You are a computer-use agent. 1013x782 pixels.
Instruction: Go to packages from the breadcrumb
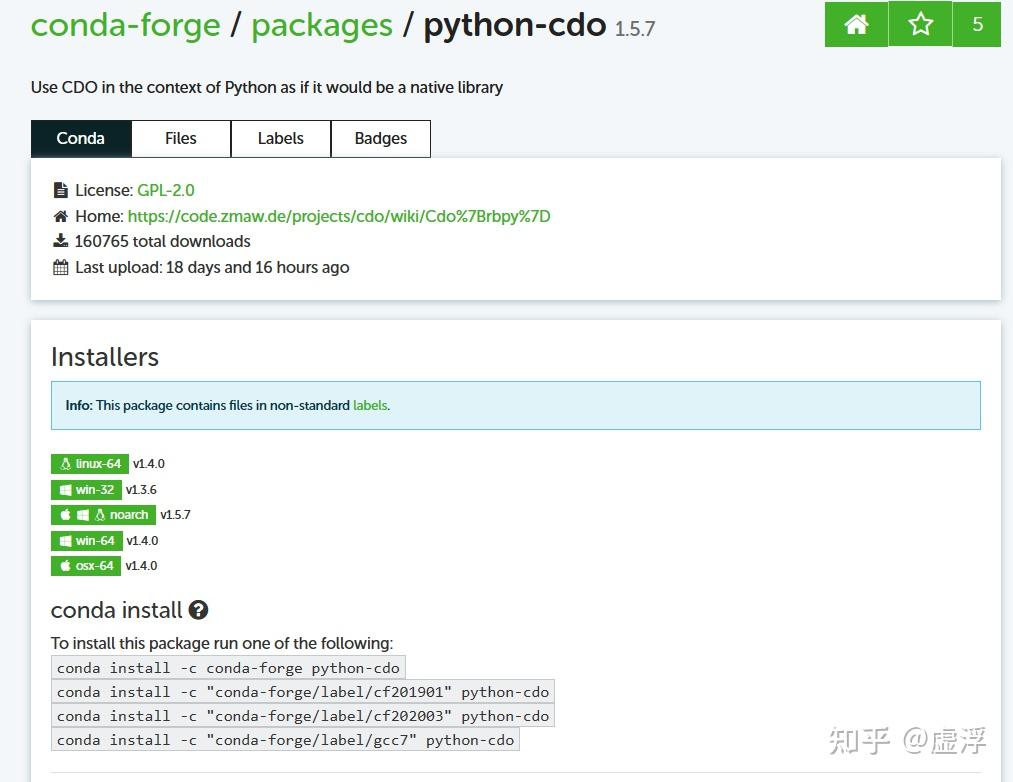(x=321, y=25)
